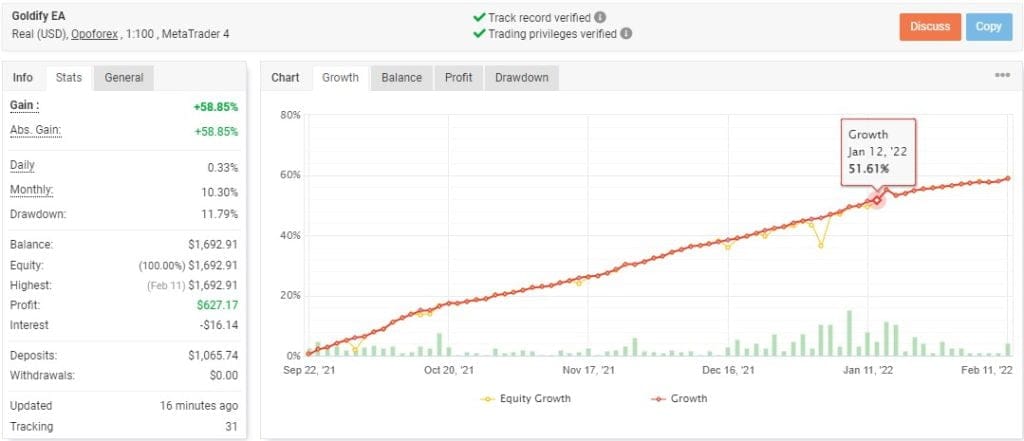Click the green Track record checkmark icon
The width and height of the screenshot is (1024, 441).
[479, 17]
